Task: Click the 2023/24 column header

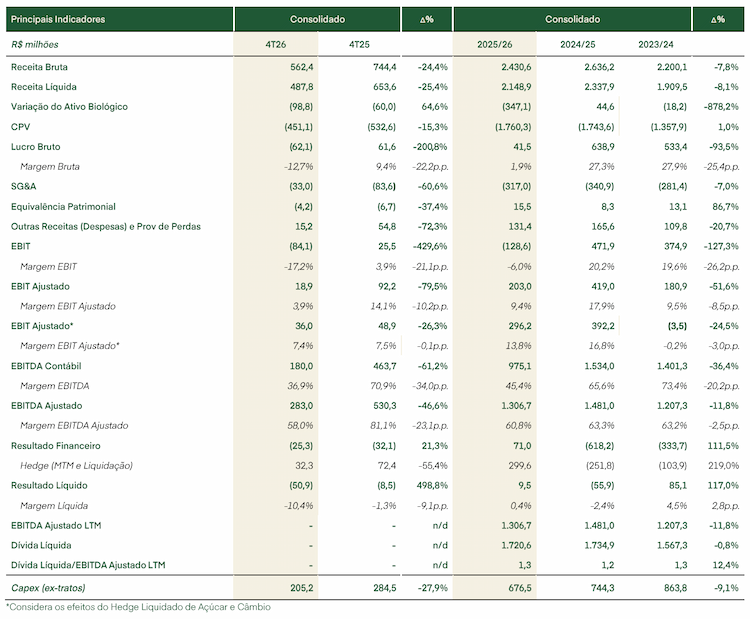Action: coord(655,44)
